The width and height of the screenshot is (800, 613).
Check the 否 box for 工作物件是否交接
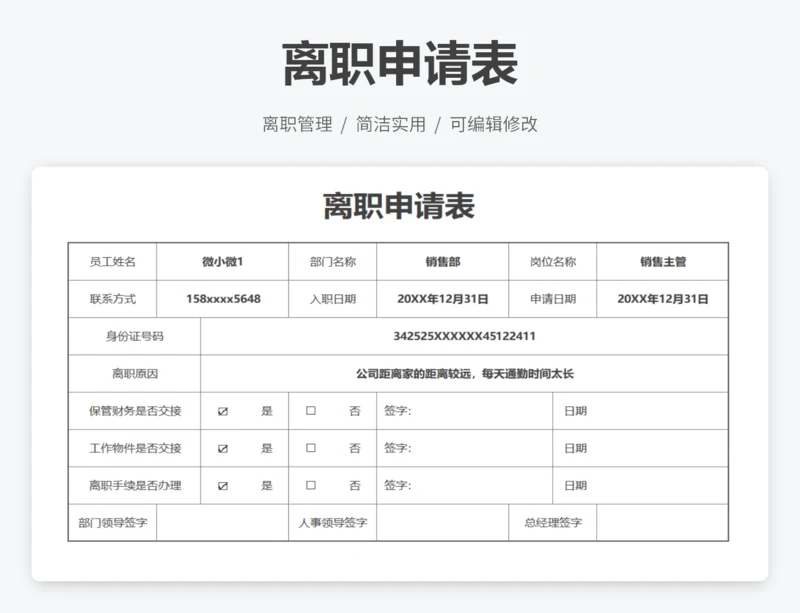click(x=311, y=448)
